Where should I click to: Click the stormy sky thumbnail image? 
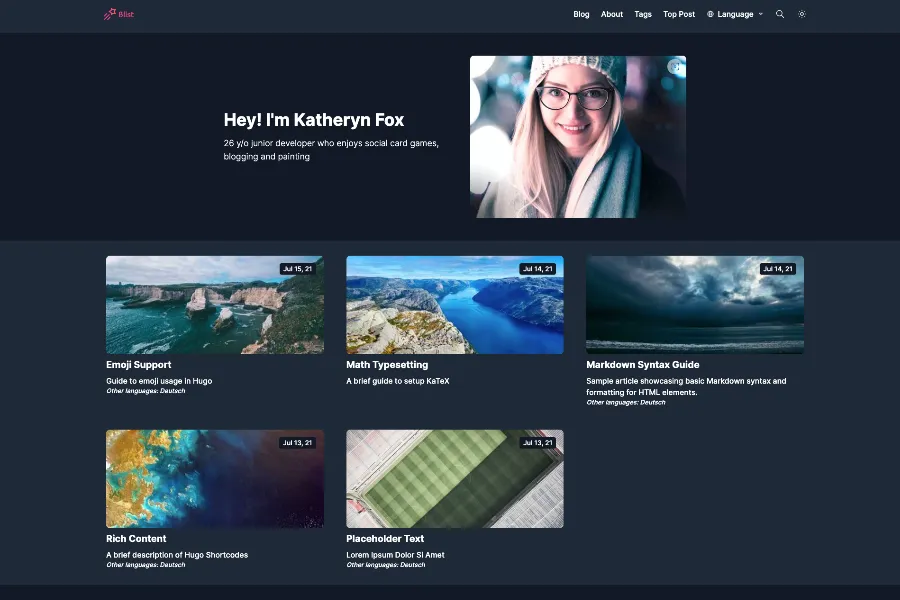coord(694,305)
